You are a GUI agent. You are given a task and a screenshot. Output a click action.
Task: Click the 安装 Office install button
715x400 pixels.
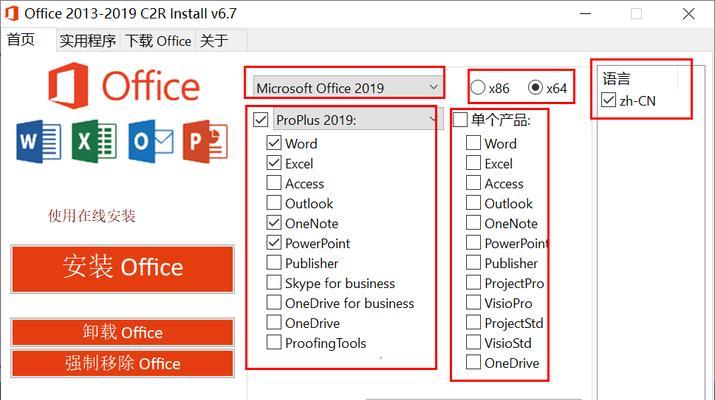(x=123, y=269)
